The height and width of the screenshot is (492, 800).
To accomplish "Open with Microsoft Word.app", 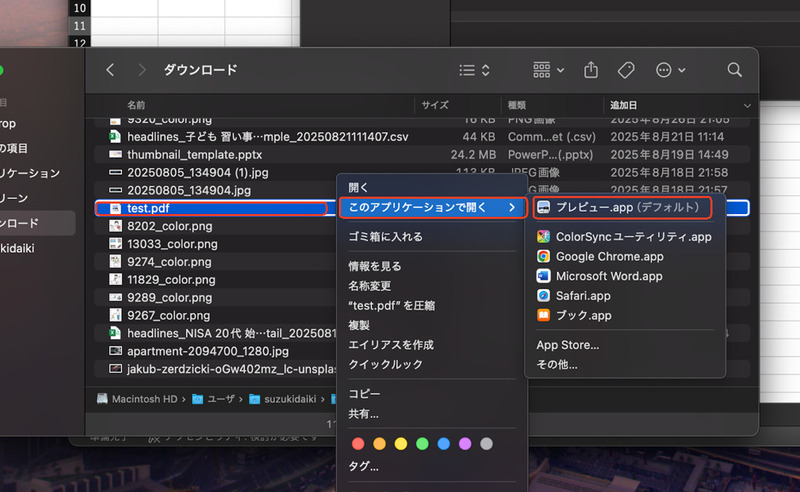I will (609, 276).
